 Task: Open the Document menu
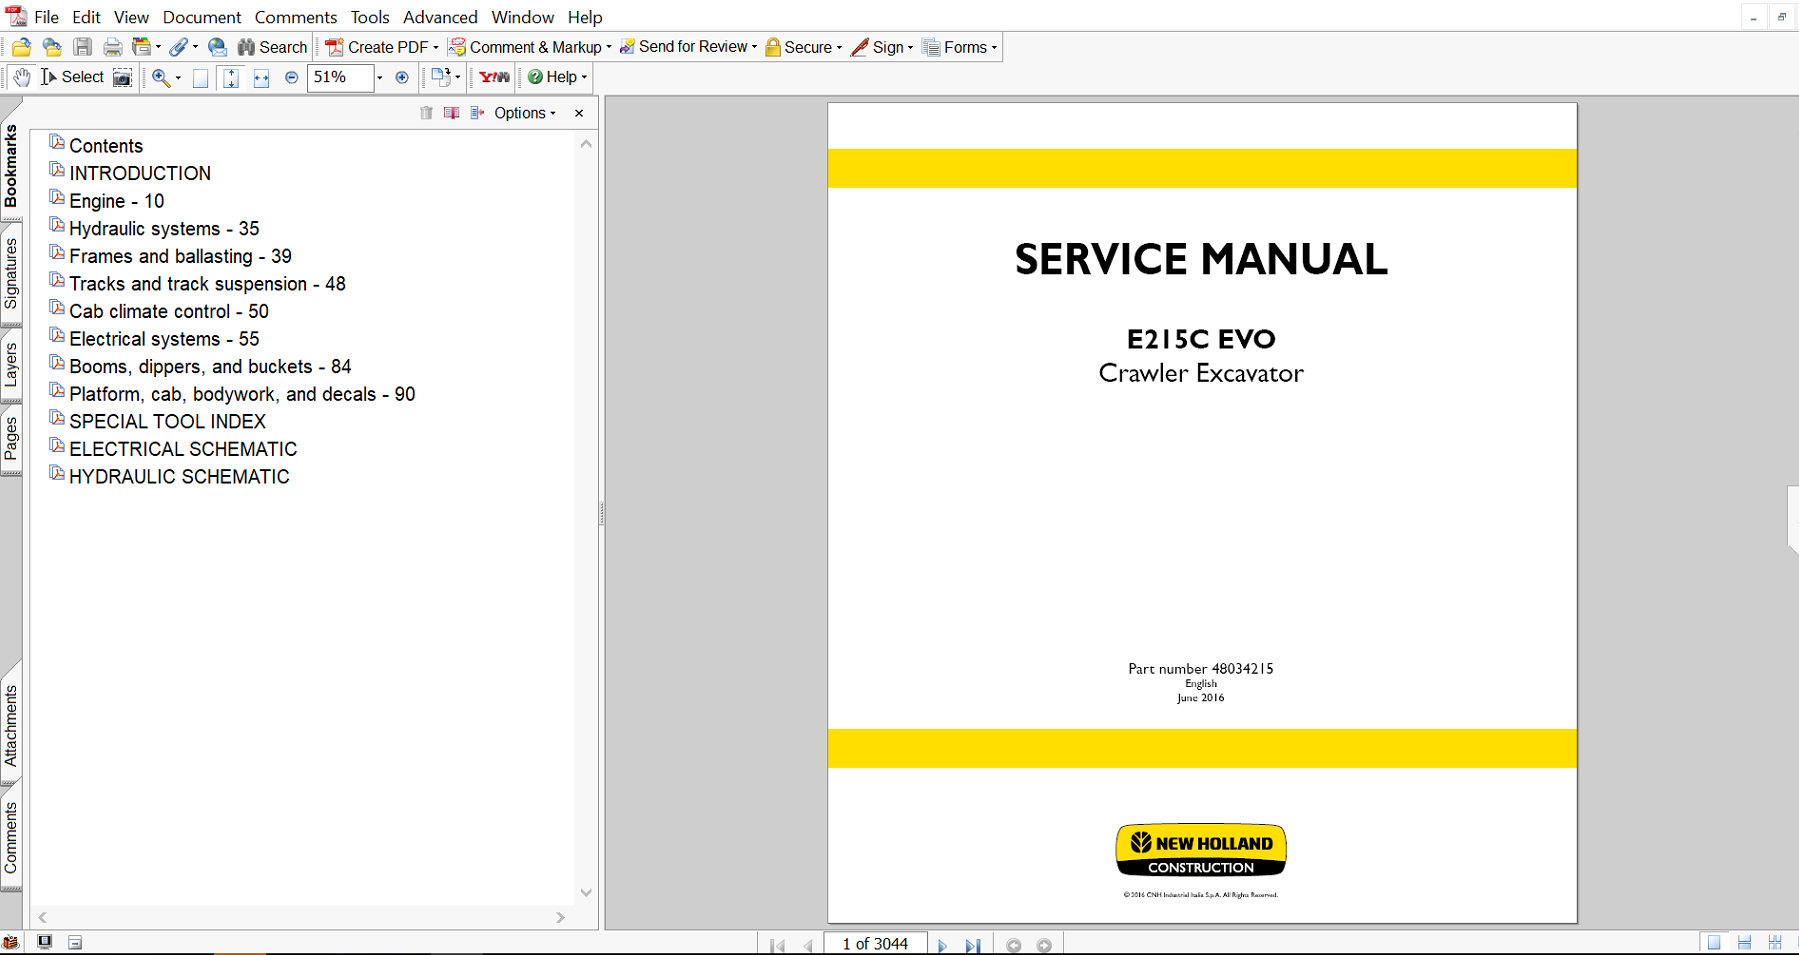(x=202, y=17)
